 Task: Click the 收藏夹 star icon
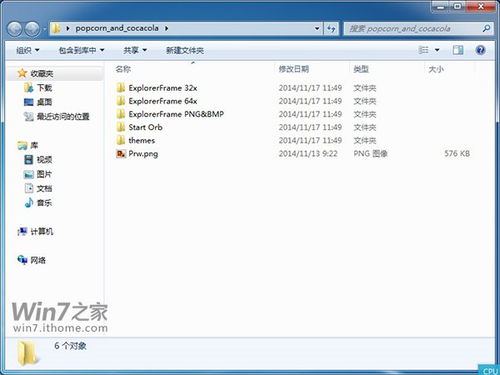[x=22, y=73]
